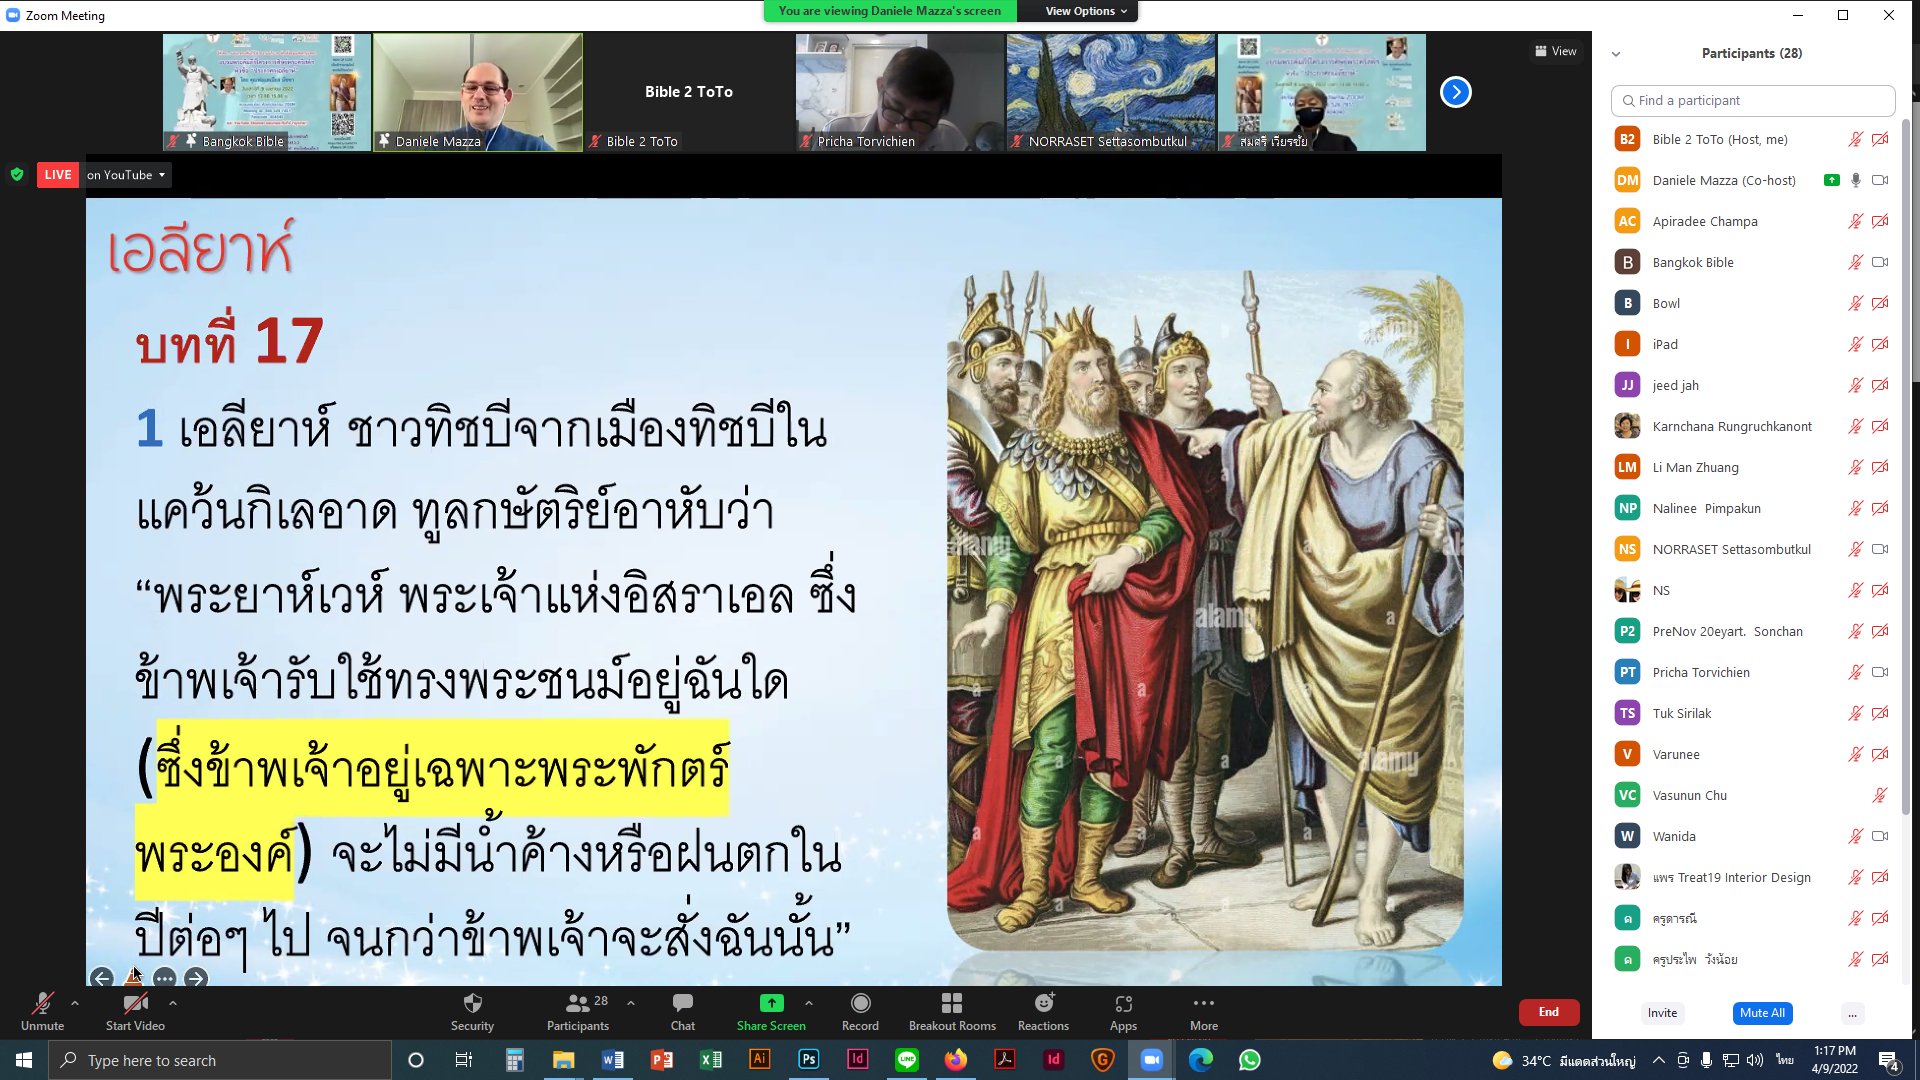Open Firefox from the taskbar
1920x1080 pixels.
(x=955, y=1060)
